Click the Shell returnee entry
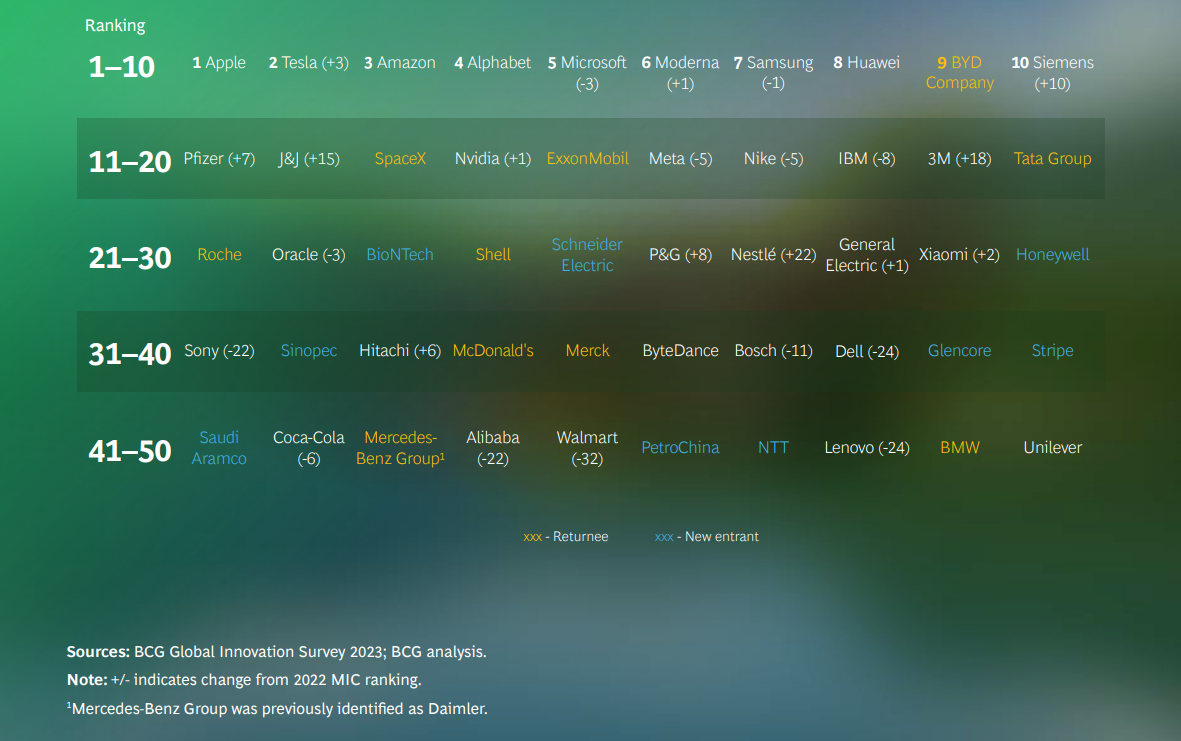 (493, 255)
